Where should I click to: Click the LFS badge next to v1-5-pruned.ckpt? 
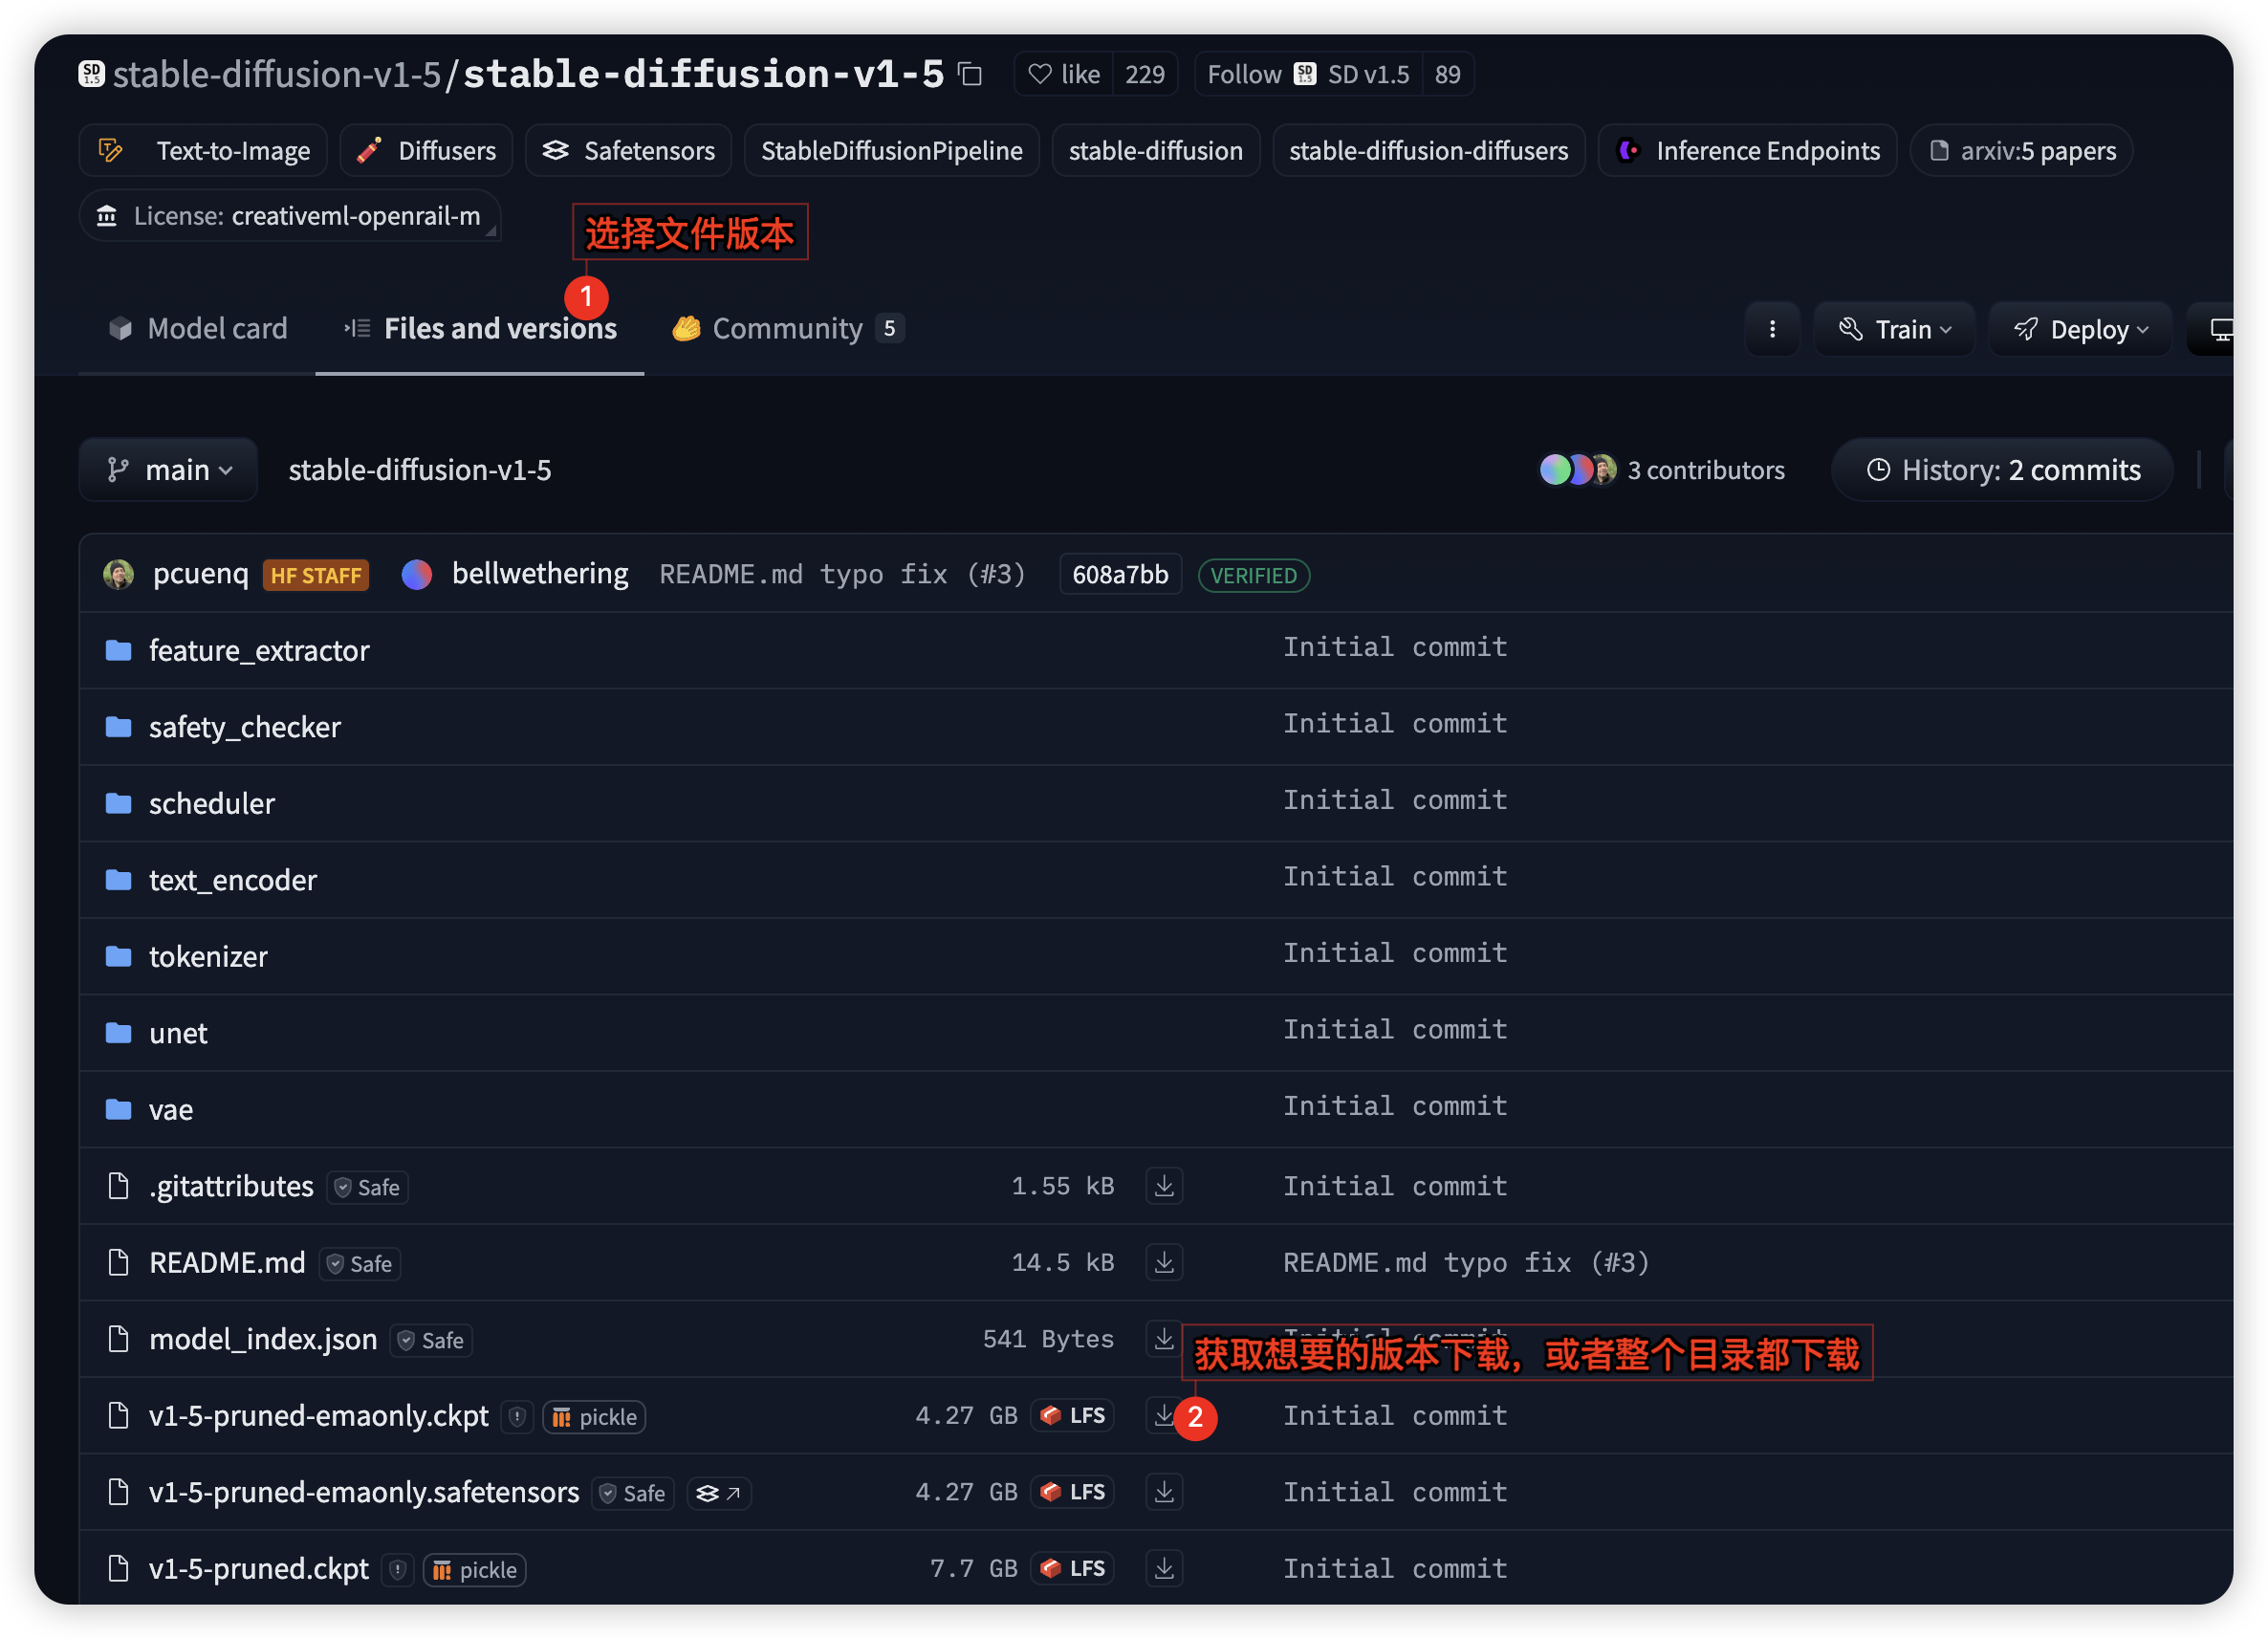pos(1072,1568)
